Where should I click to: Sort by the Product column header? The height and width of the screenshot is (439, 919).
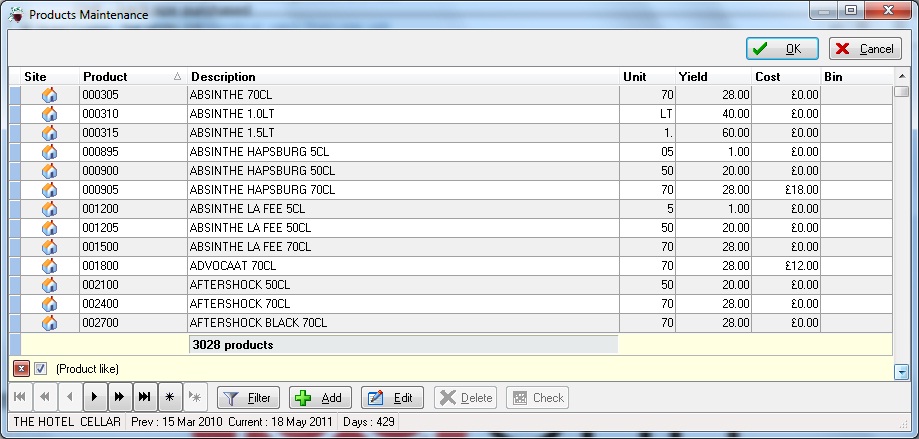132,77
